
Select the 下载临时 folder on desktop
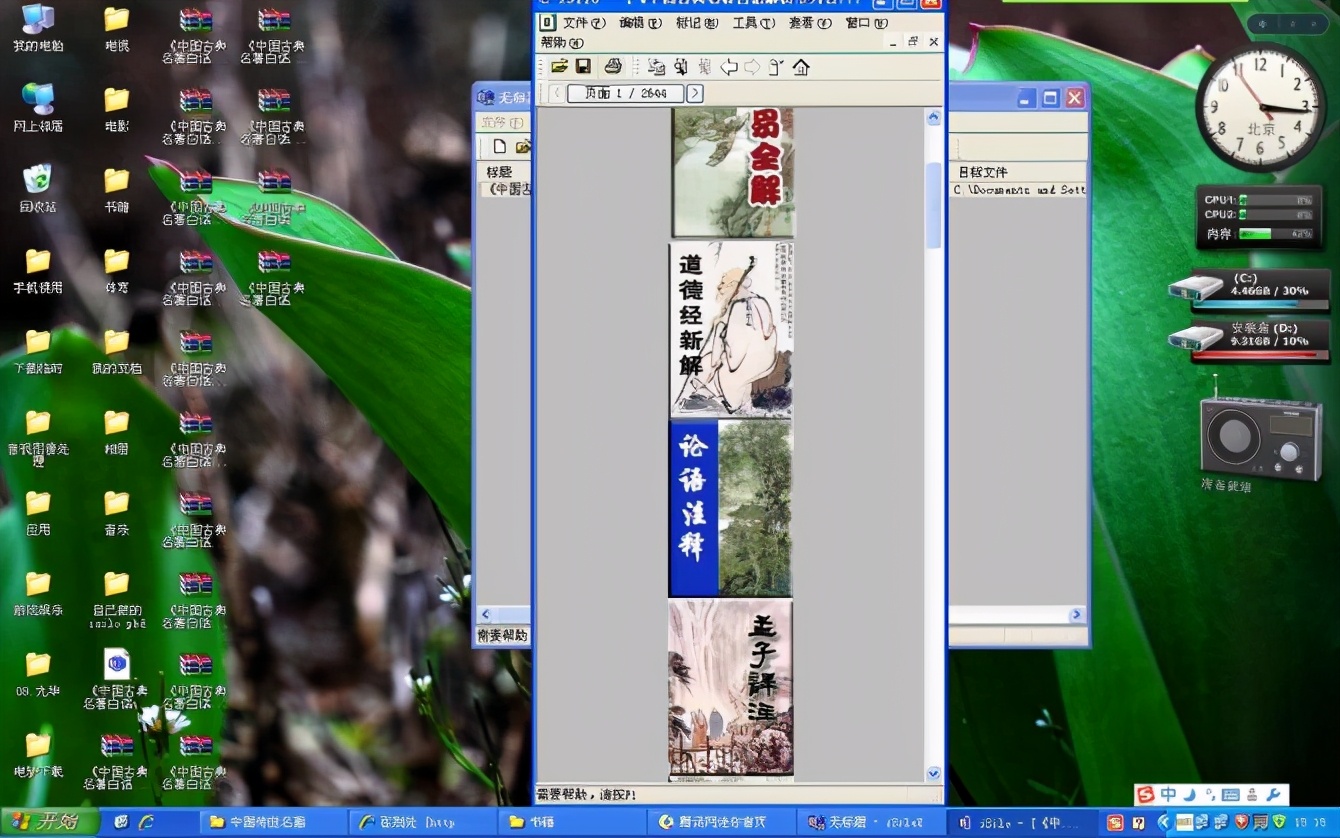[38, 352]
